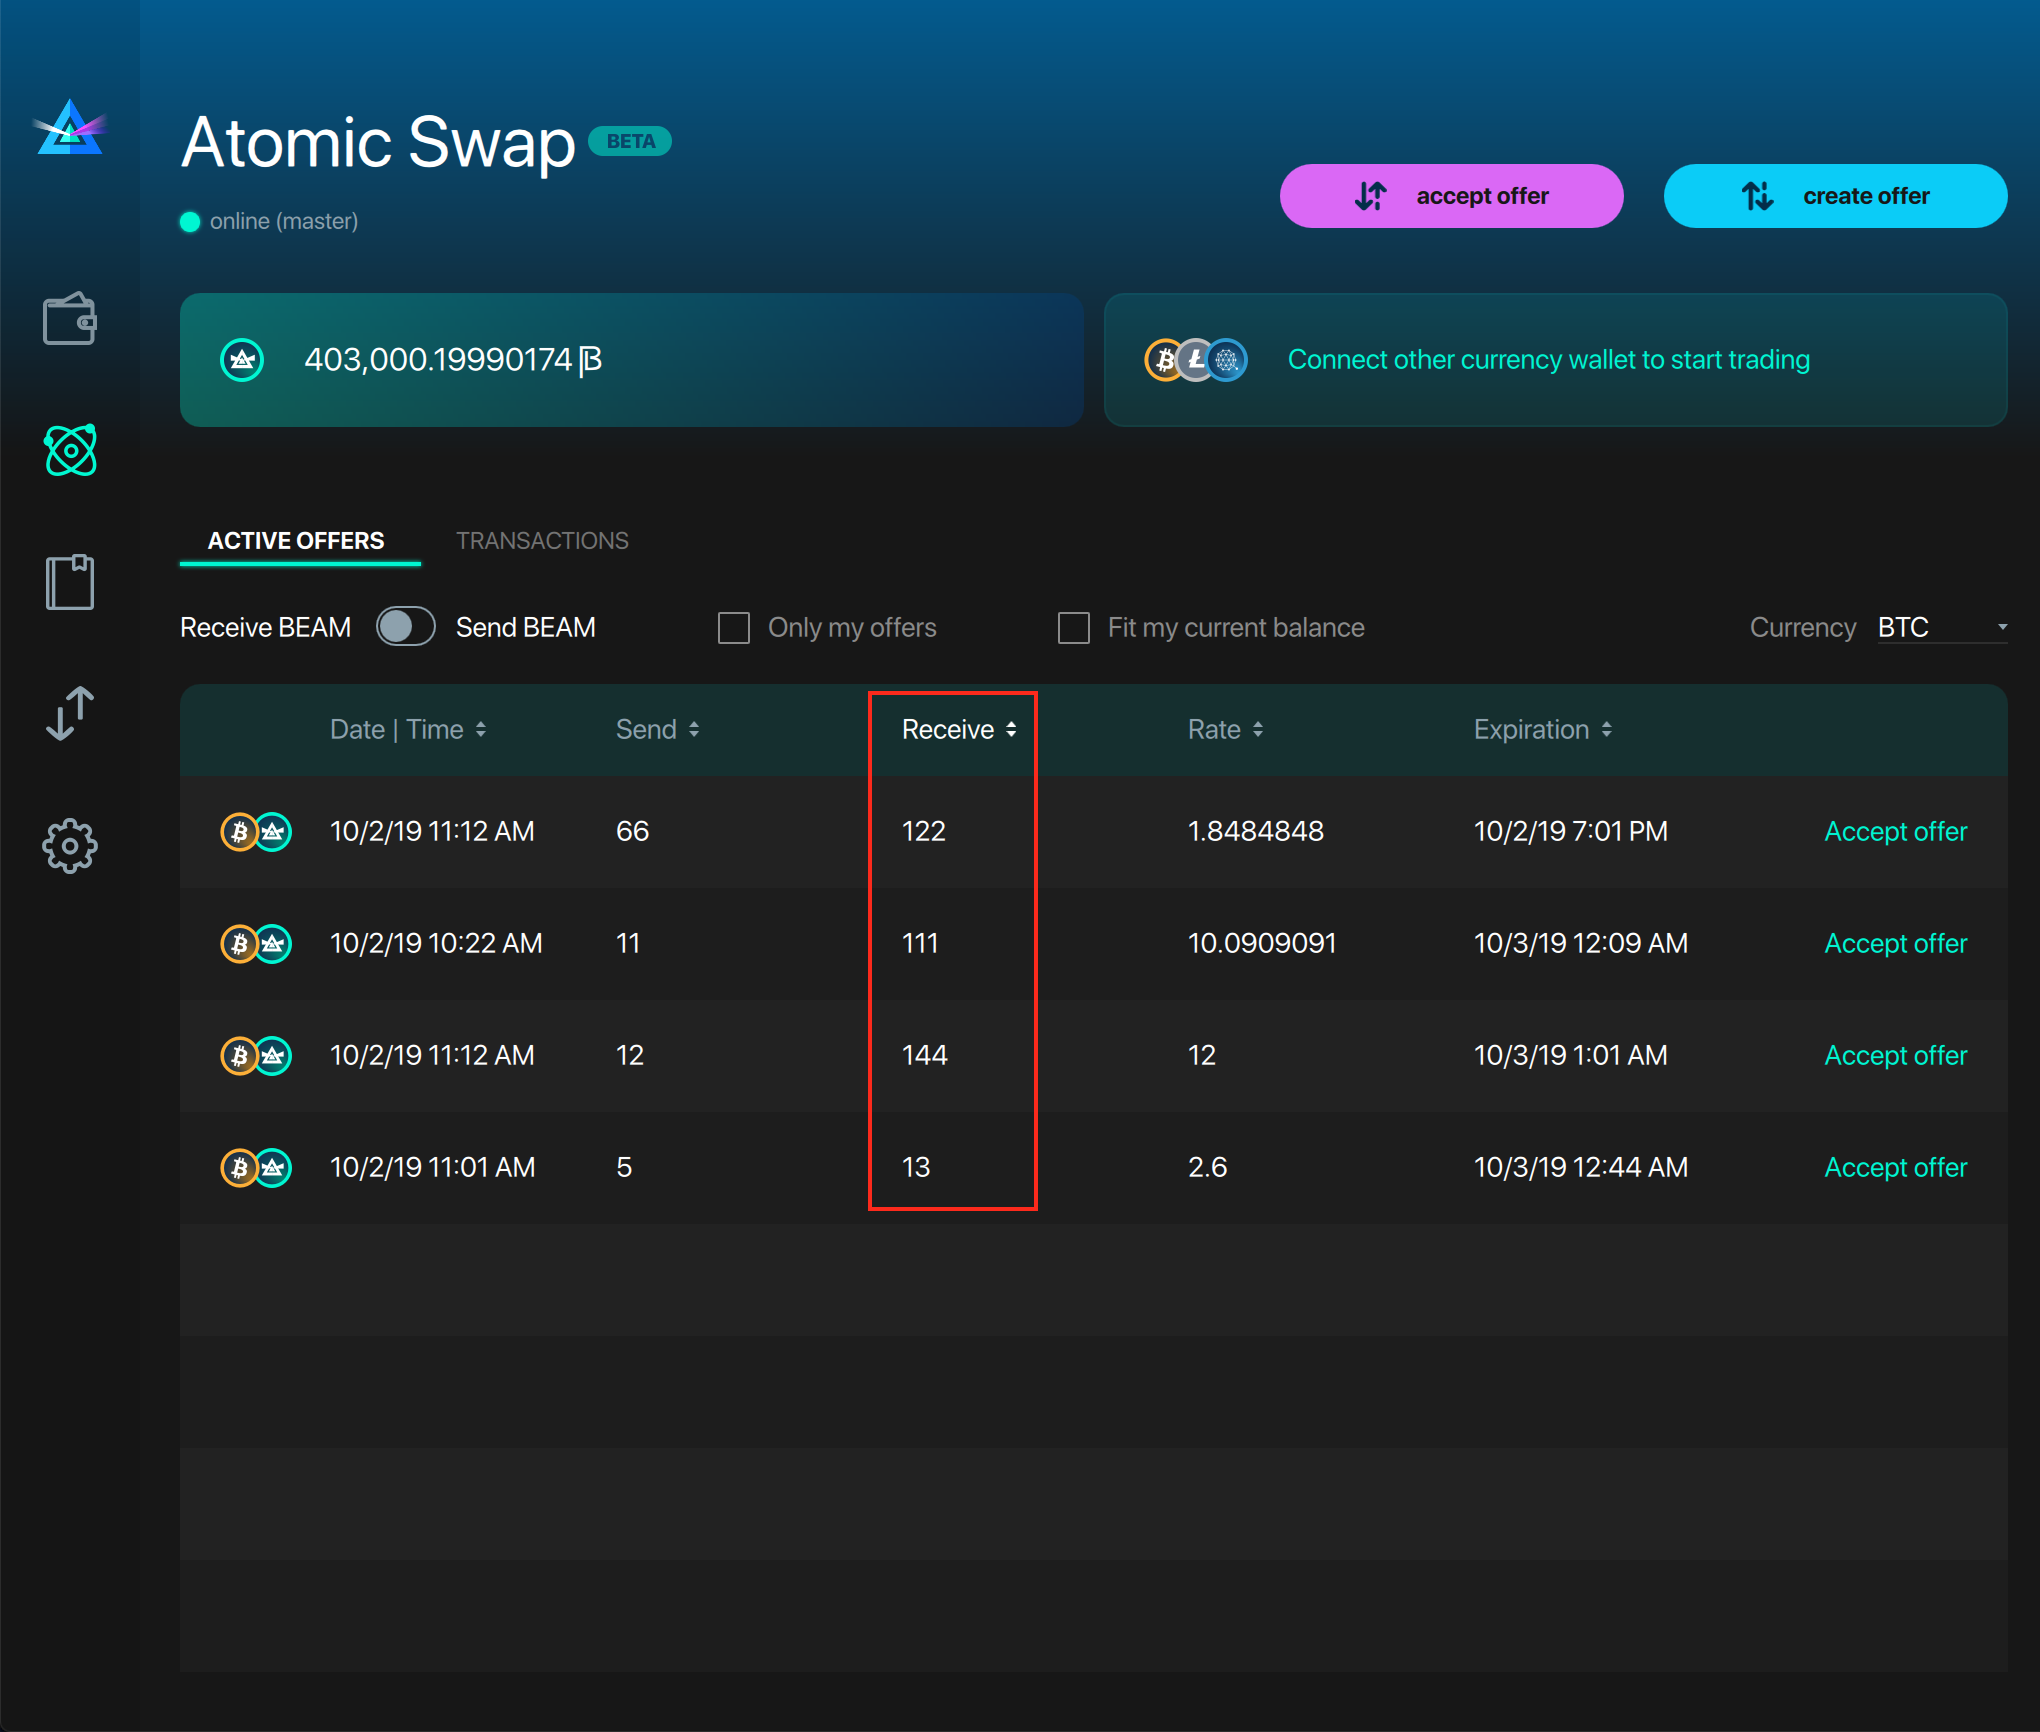Switch to the Transactions tab
The width and height of the screenshot is (2040, 1732).
pos(543,541)
